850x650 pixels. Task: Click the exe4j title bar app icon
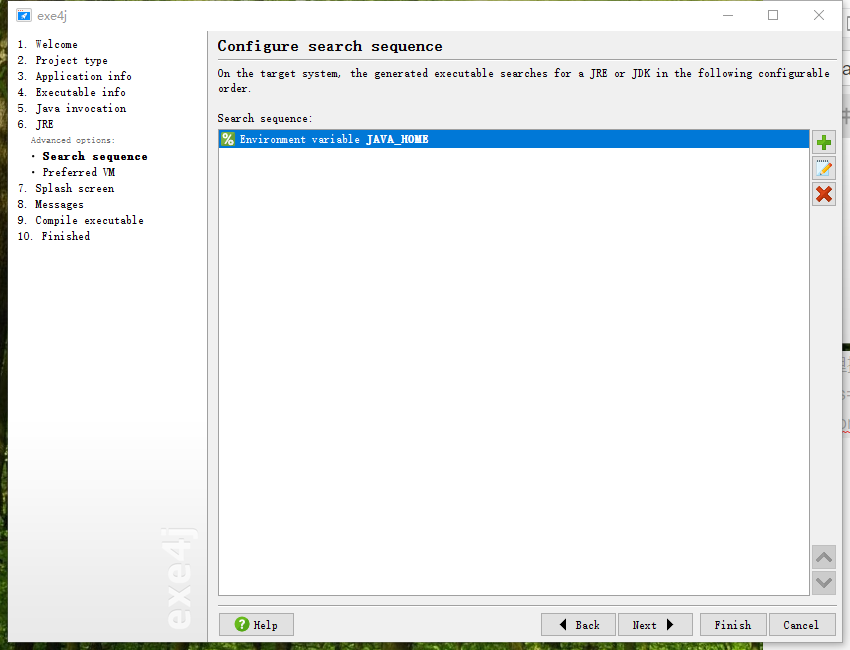point(23,15)
